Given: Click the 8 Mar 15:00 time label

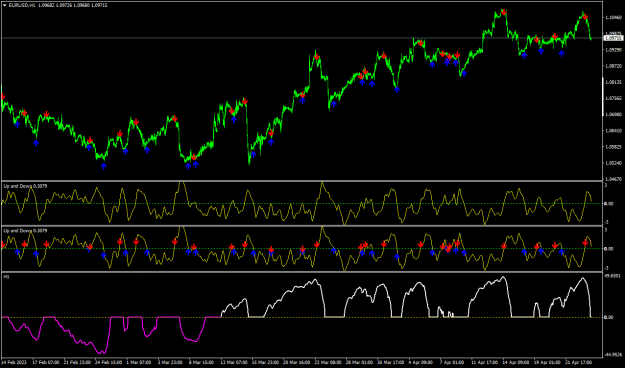Looking at the screenshot, I should 201,362.
